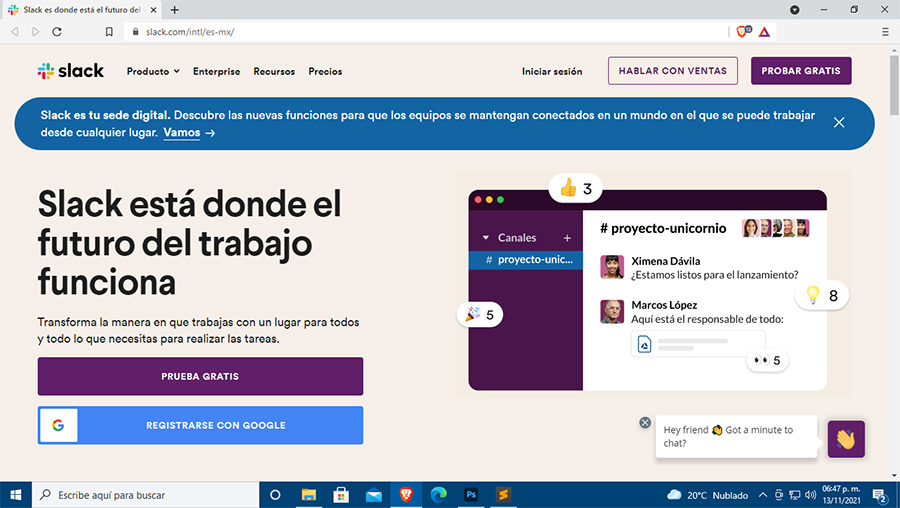Screen dimensions: 900x508
Task: Click the 'Hey friend' chat message
Action: coord(736,436)
